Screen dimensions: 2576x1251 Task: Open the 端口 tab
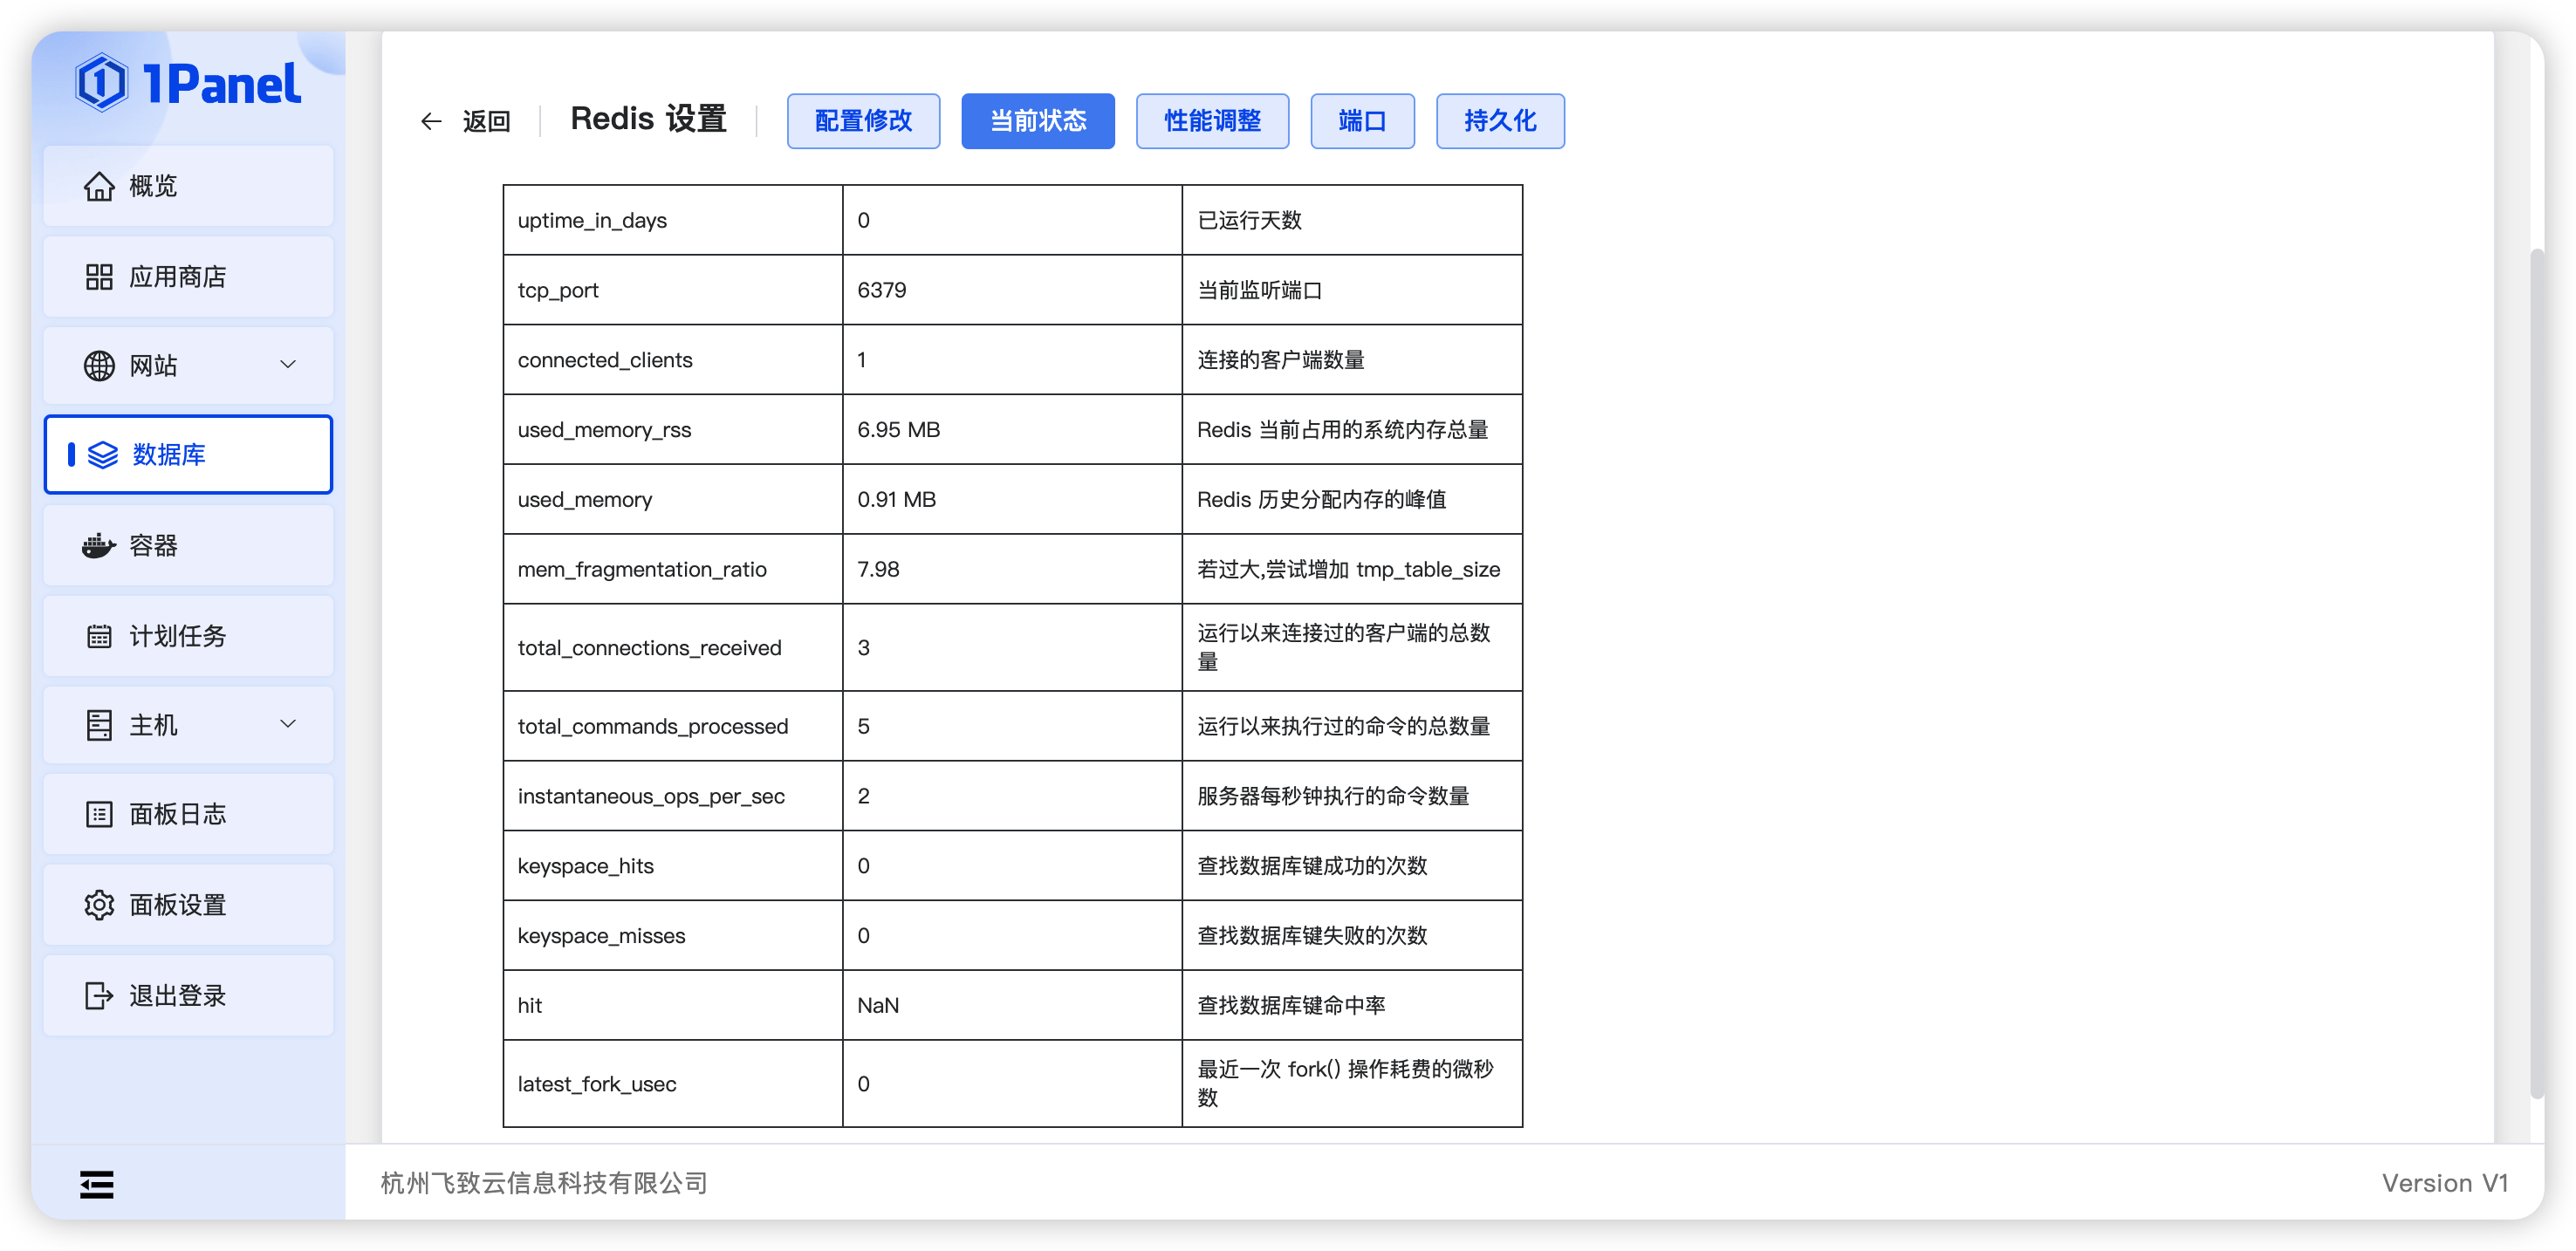[1362, 121]
